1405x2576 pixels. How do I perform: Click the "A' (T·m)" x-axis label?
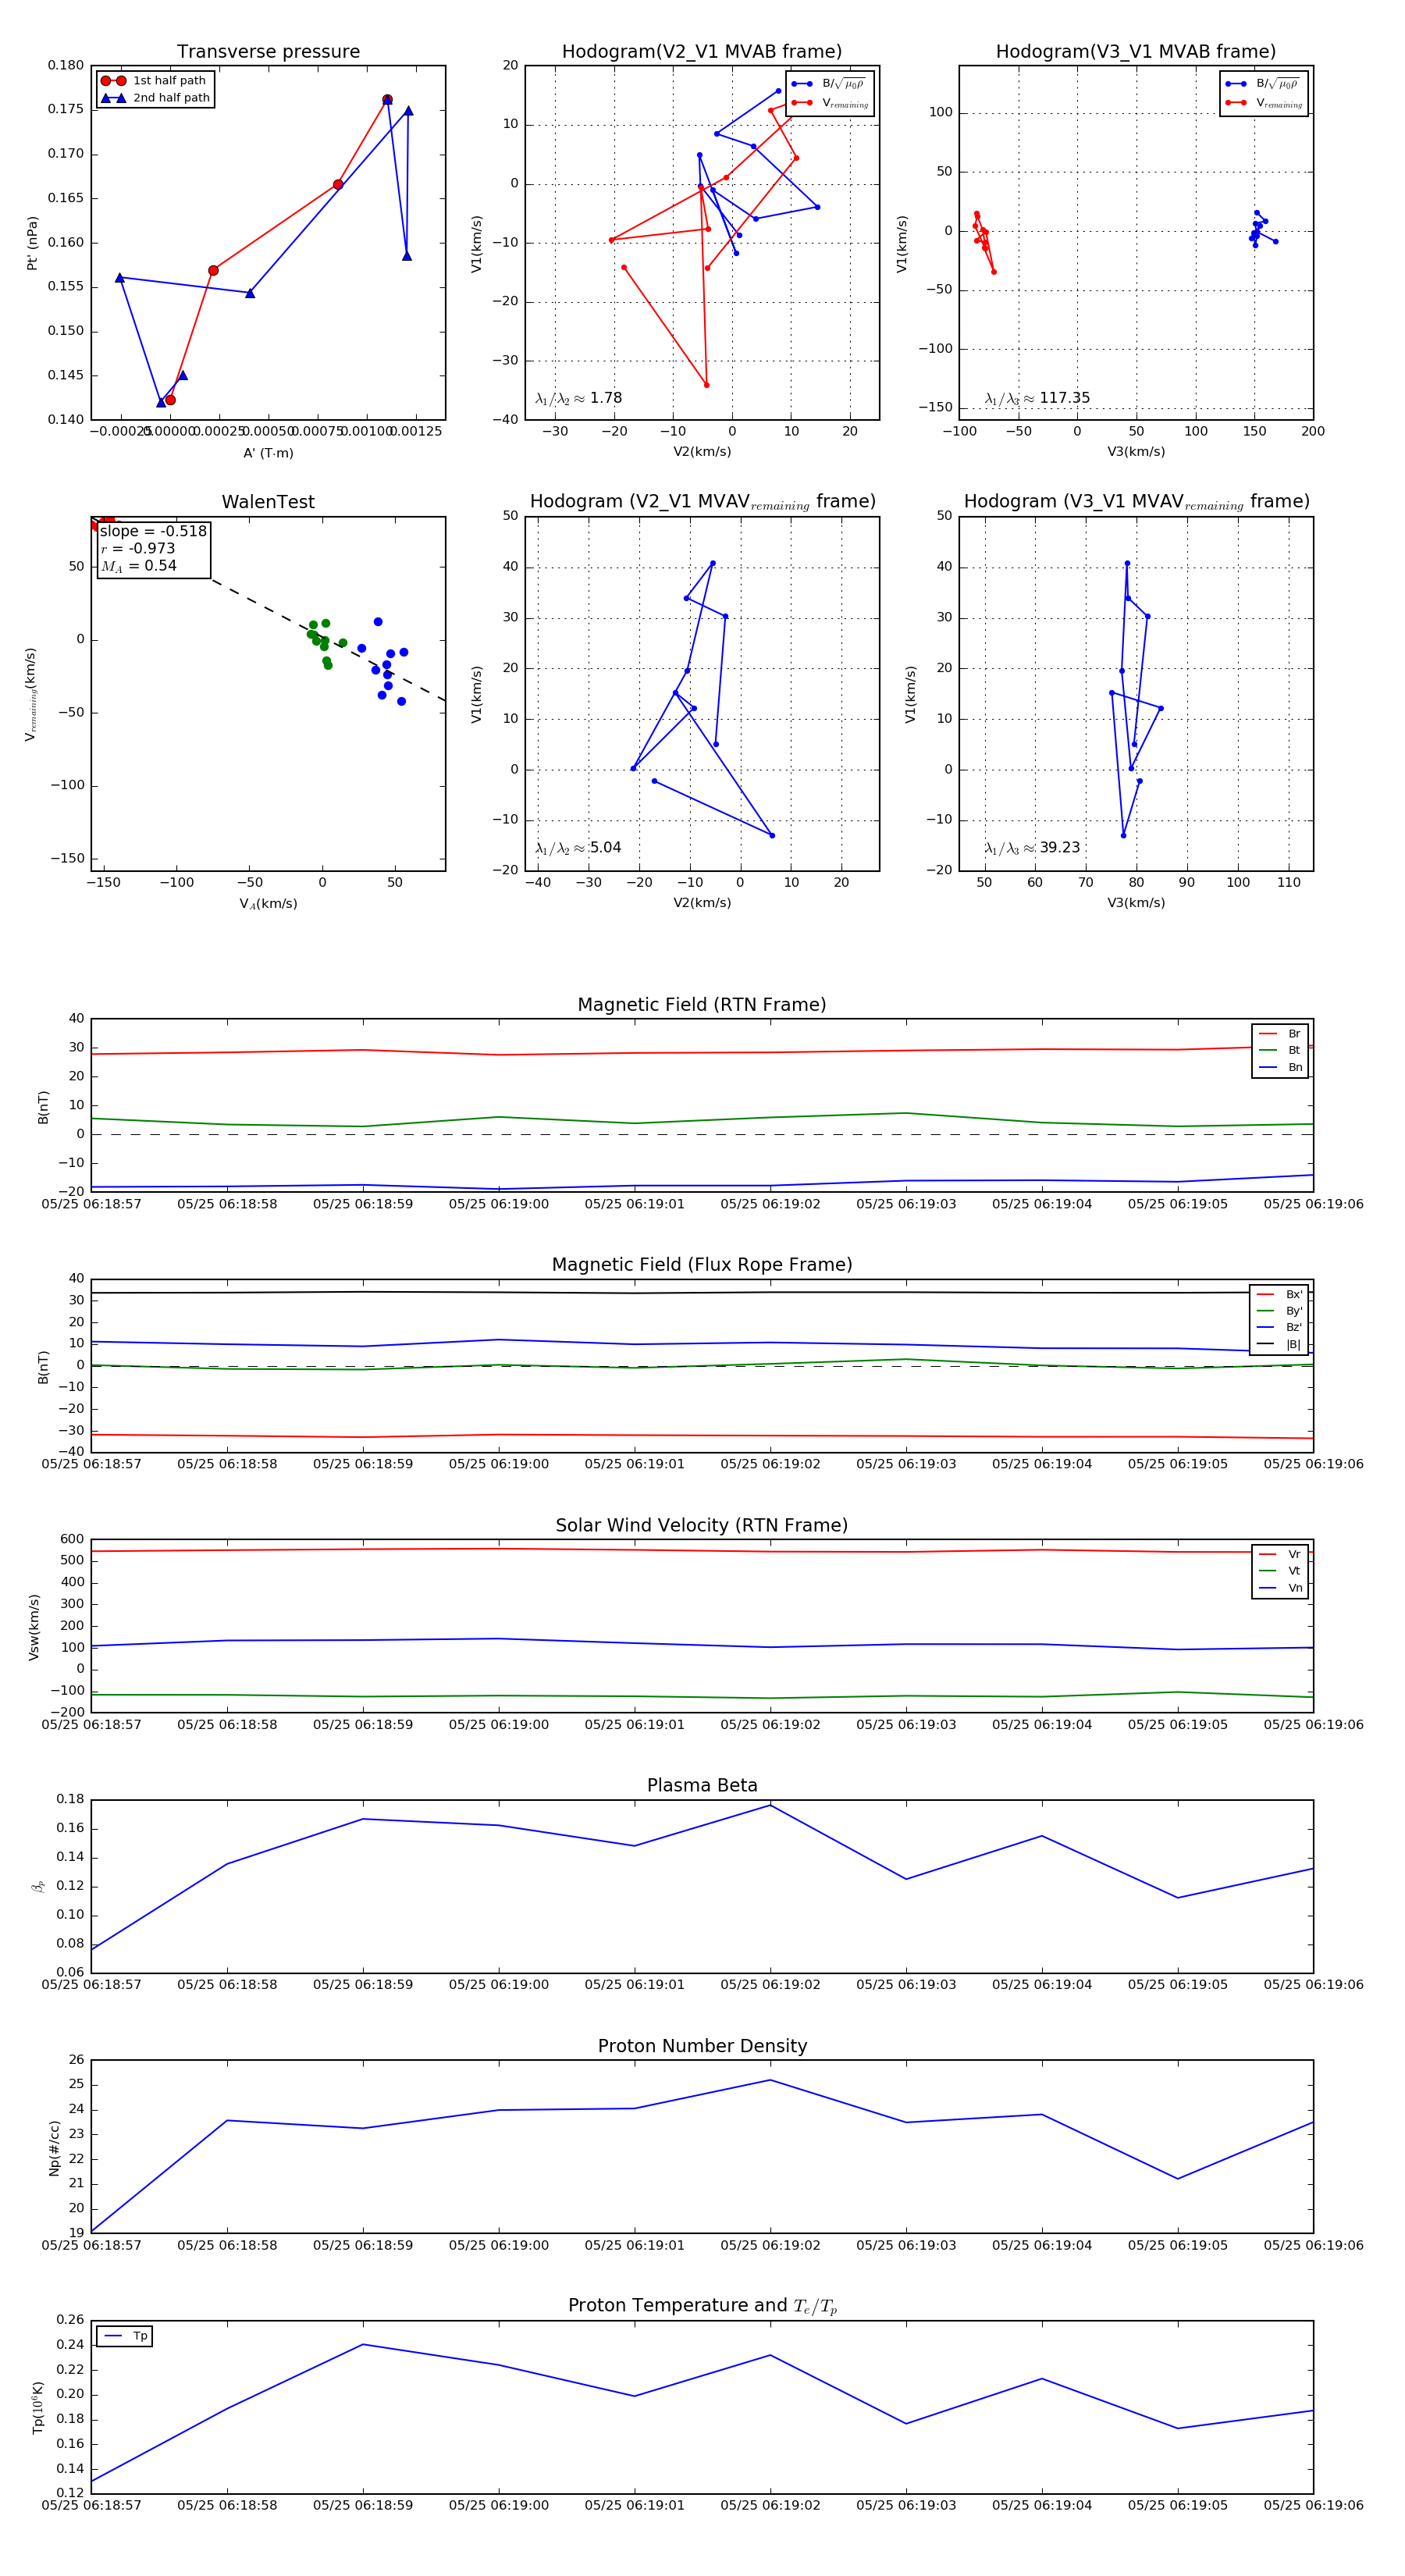coord(268,453)
